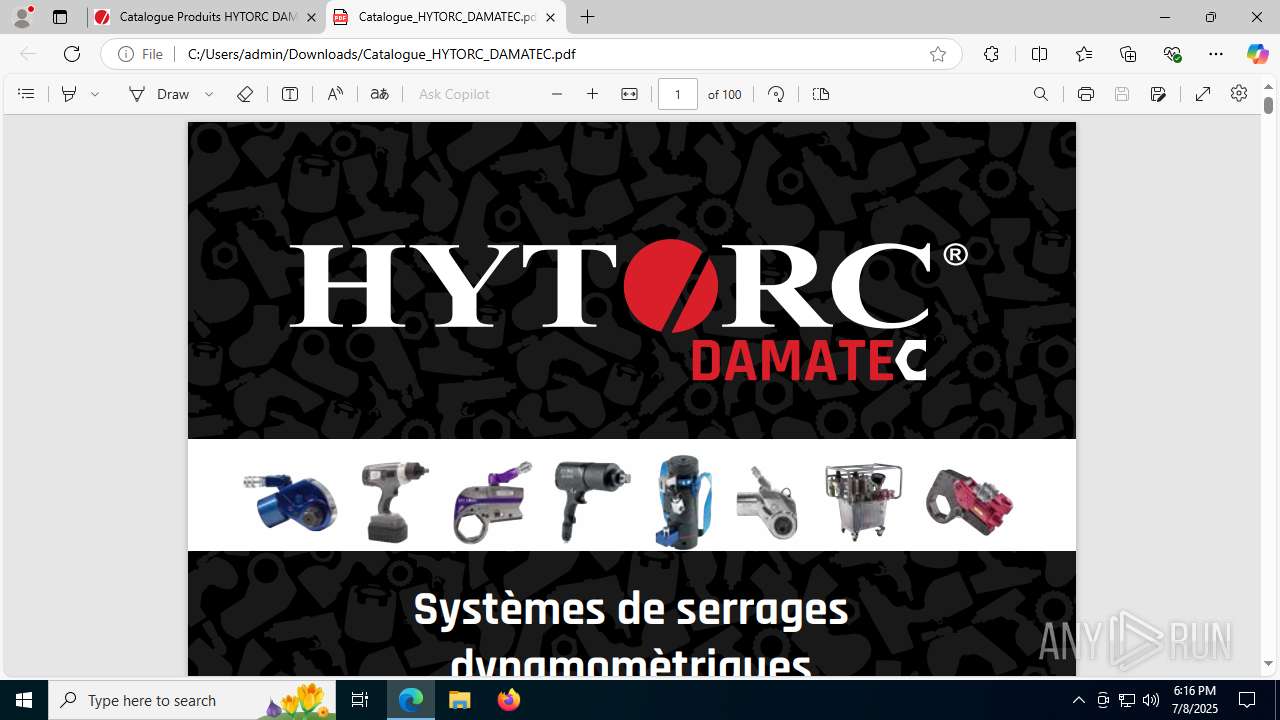
Task: Add this page to favorites
Action: [938, 54]
